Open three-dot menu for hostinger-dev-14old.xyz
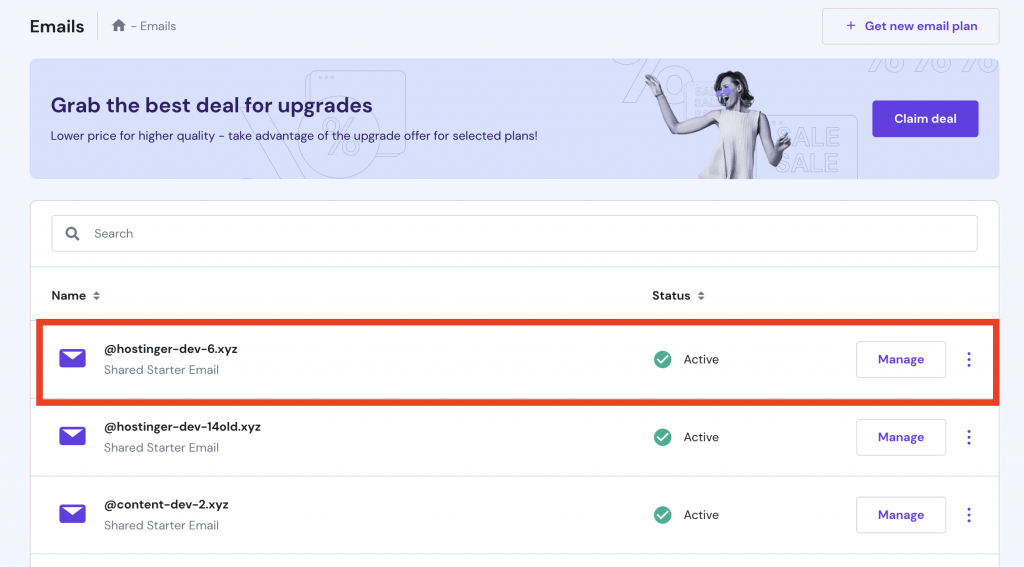The height and width of the screenshot is (567, 1024). point(969,437)
